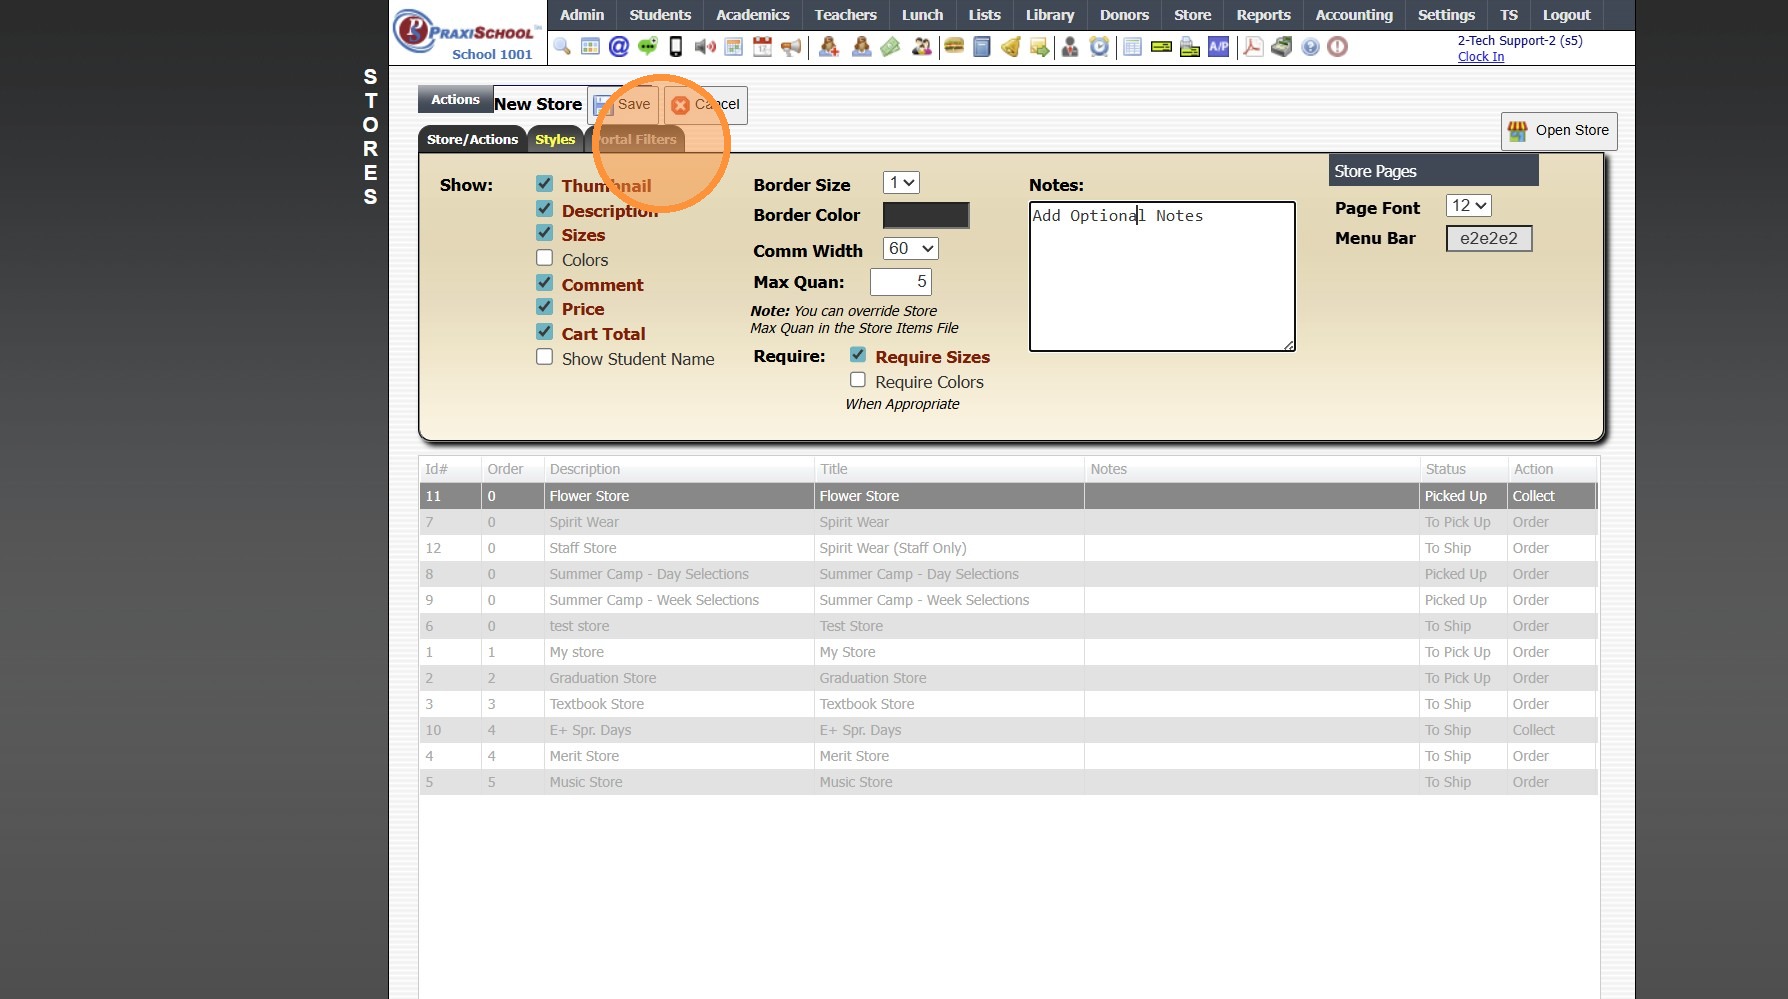Open the Page Font dropdown

click(x=1469, y=206)
